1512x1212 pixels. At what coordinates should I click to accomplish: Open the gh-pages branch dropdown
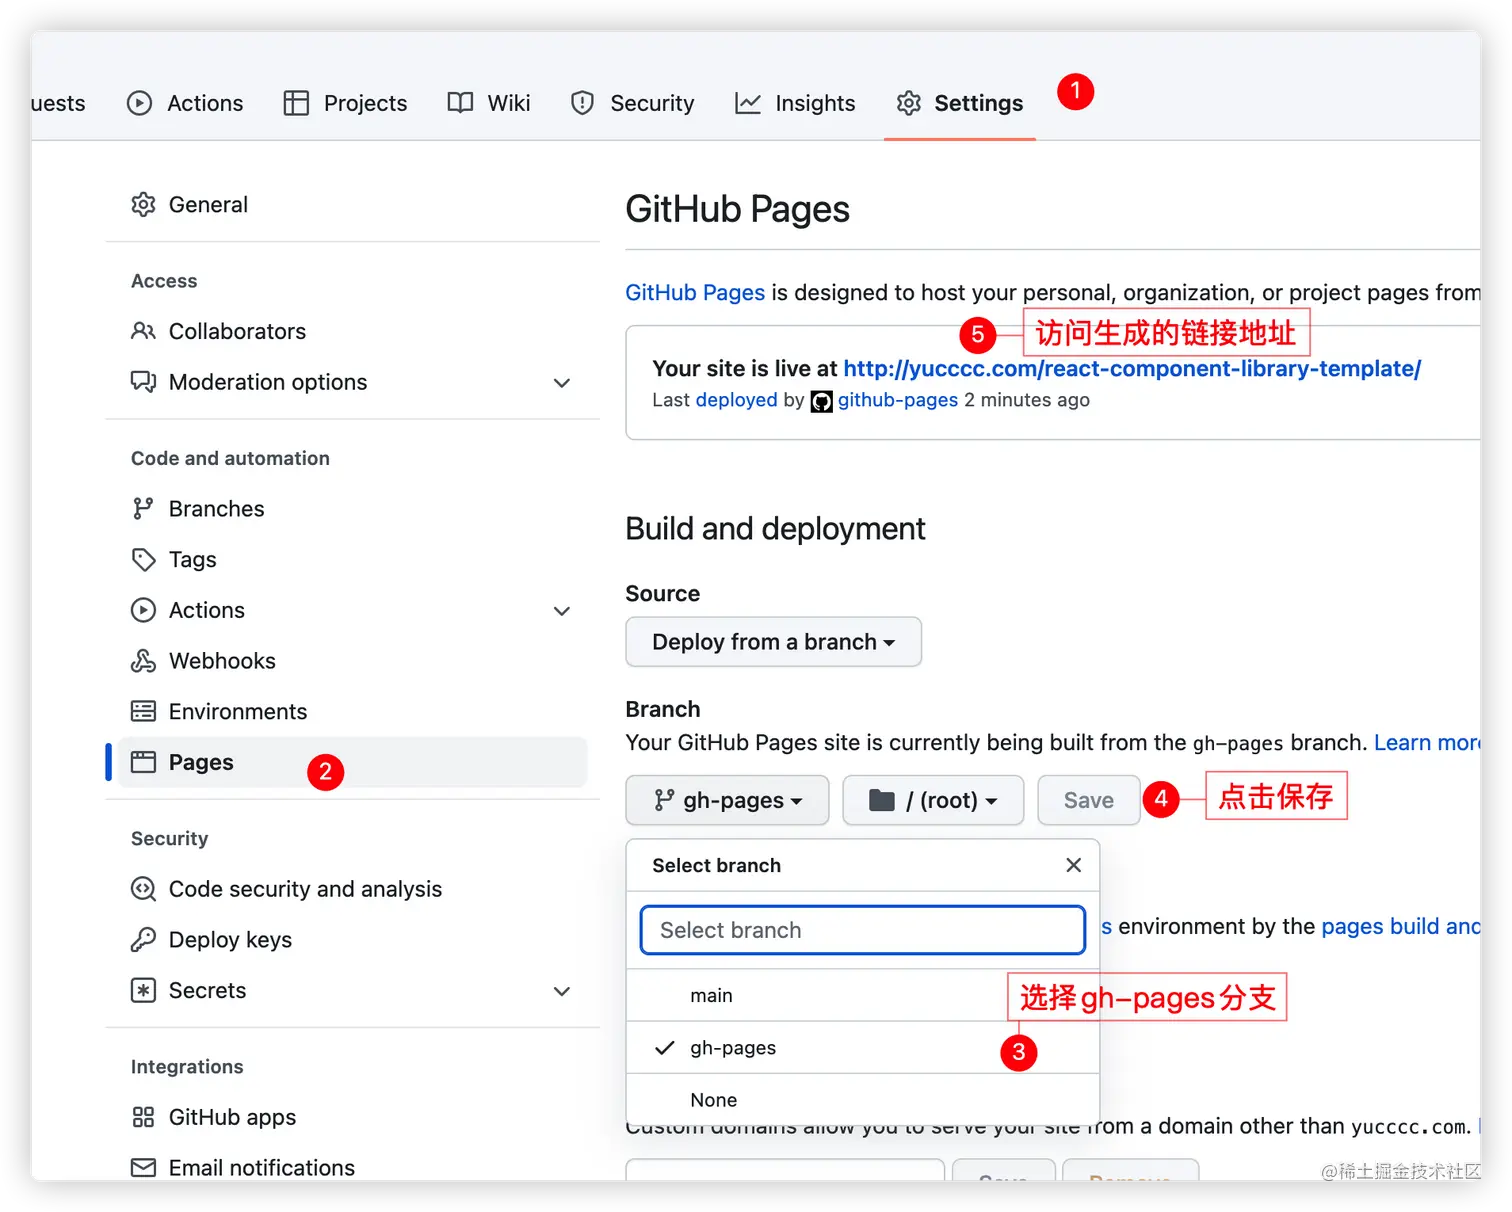(x=728, y=800)
